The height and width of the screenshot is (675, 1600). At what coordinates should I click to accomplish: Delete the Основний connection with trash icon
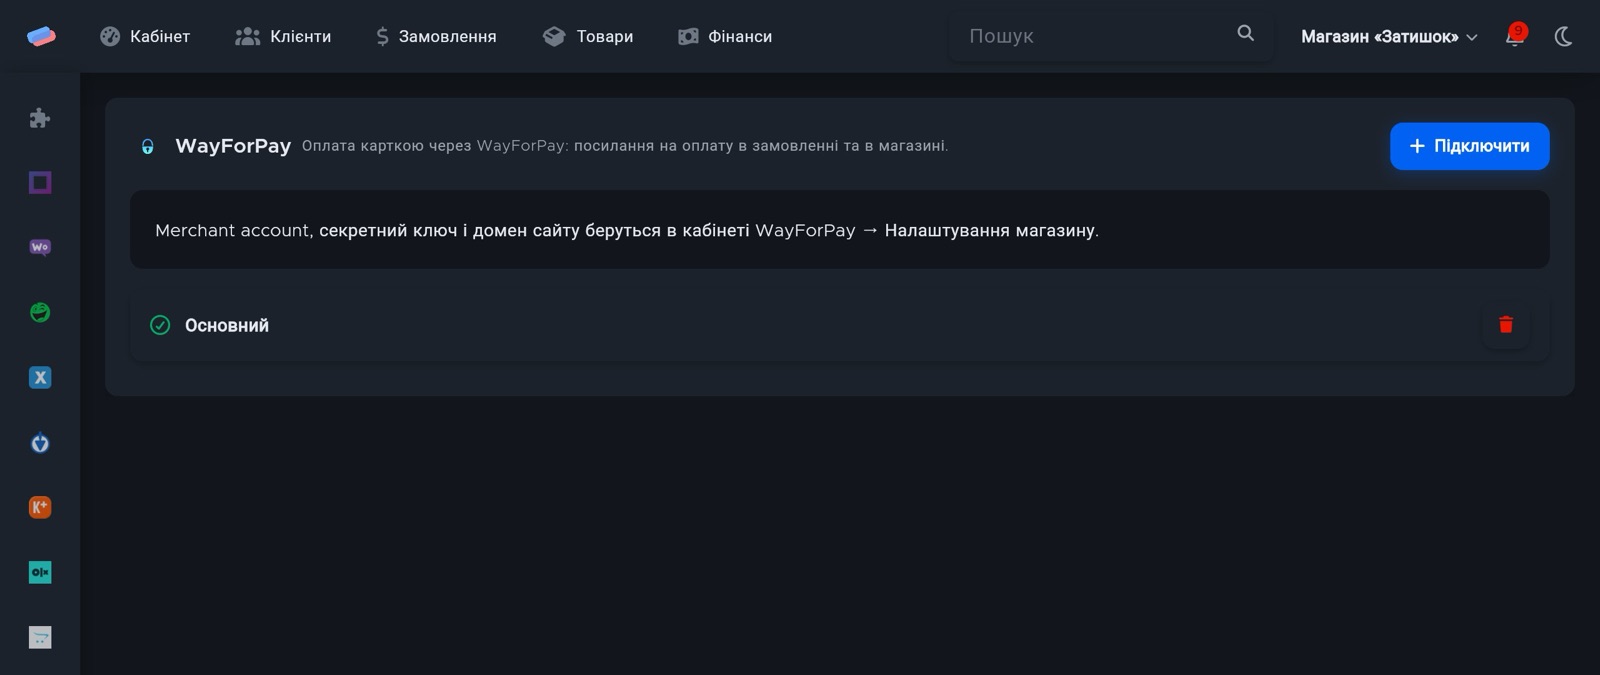click(1506, 324)
